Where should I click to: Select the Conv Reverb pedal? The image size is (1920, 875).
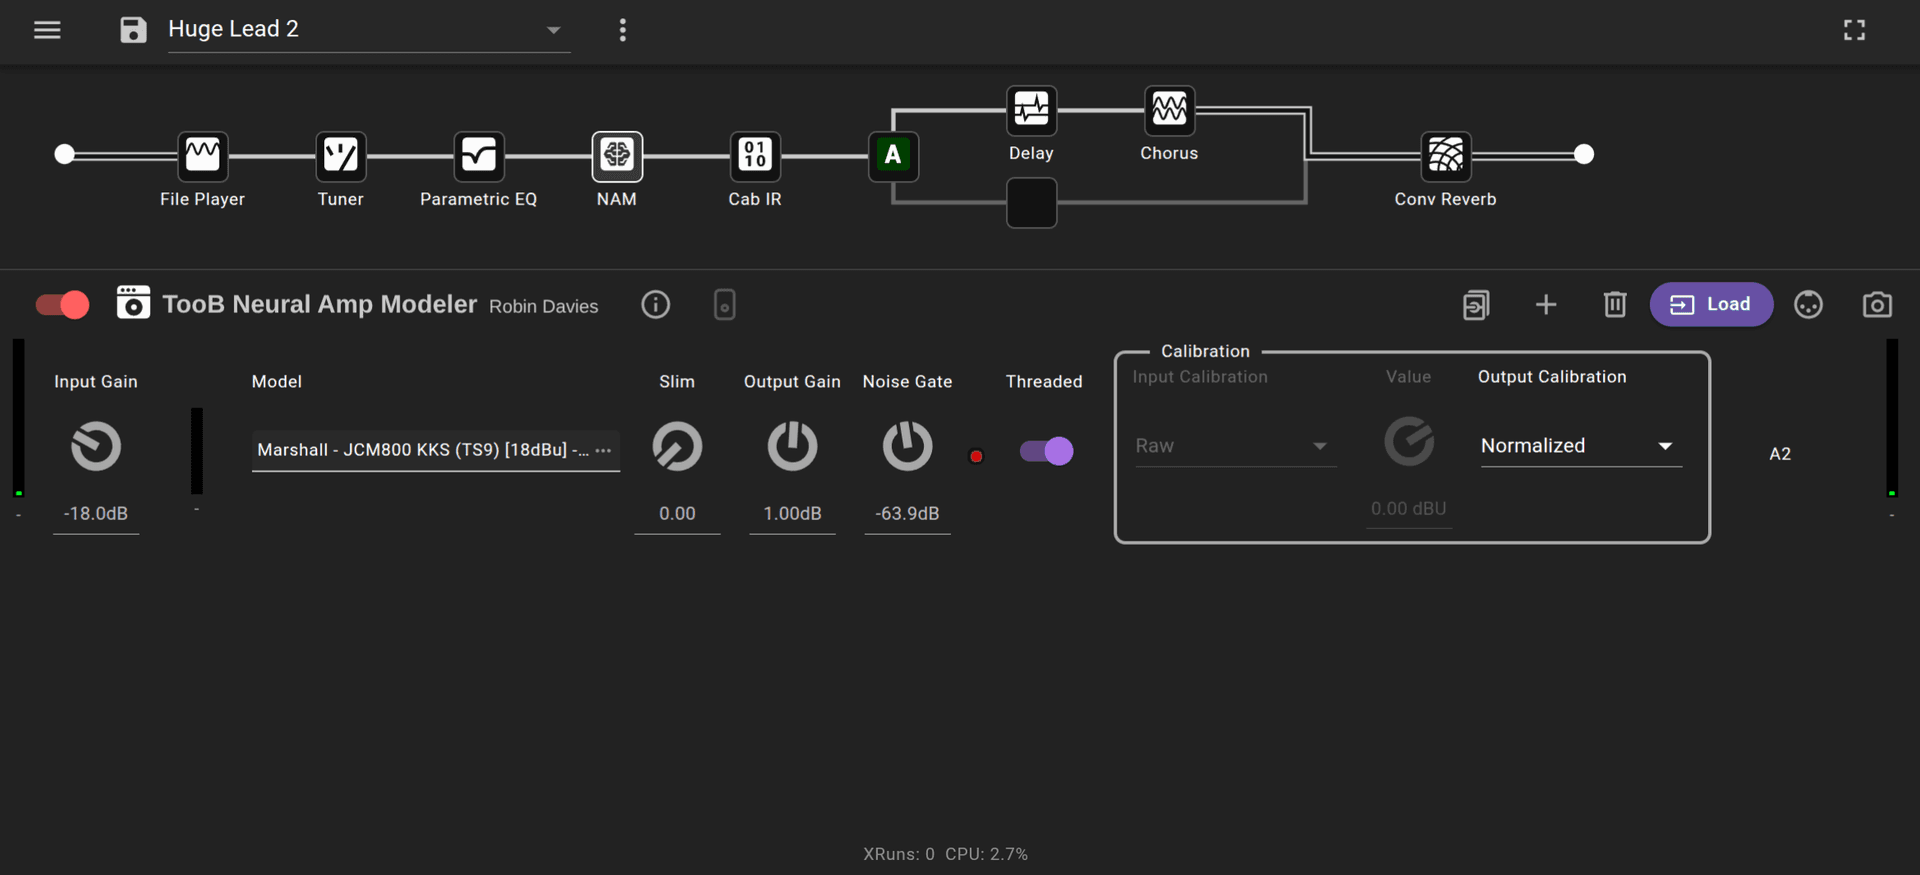pyautogui.click(x=1446, y=156)
